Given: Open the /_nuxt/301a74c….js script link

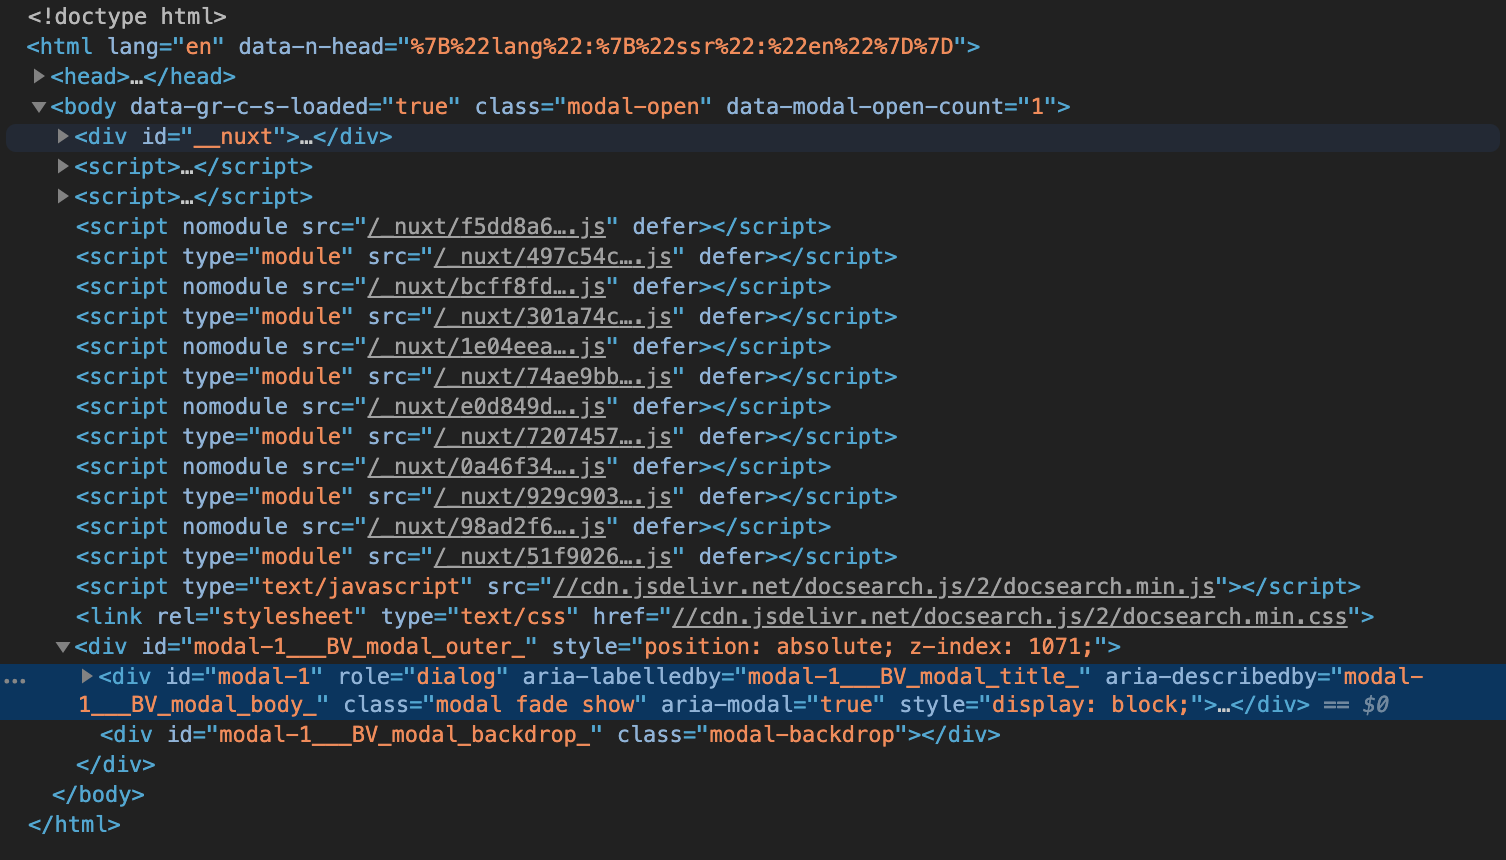Looking at the screenshot, I should click(x=553, y=317).
